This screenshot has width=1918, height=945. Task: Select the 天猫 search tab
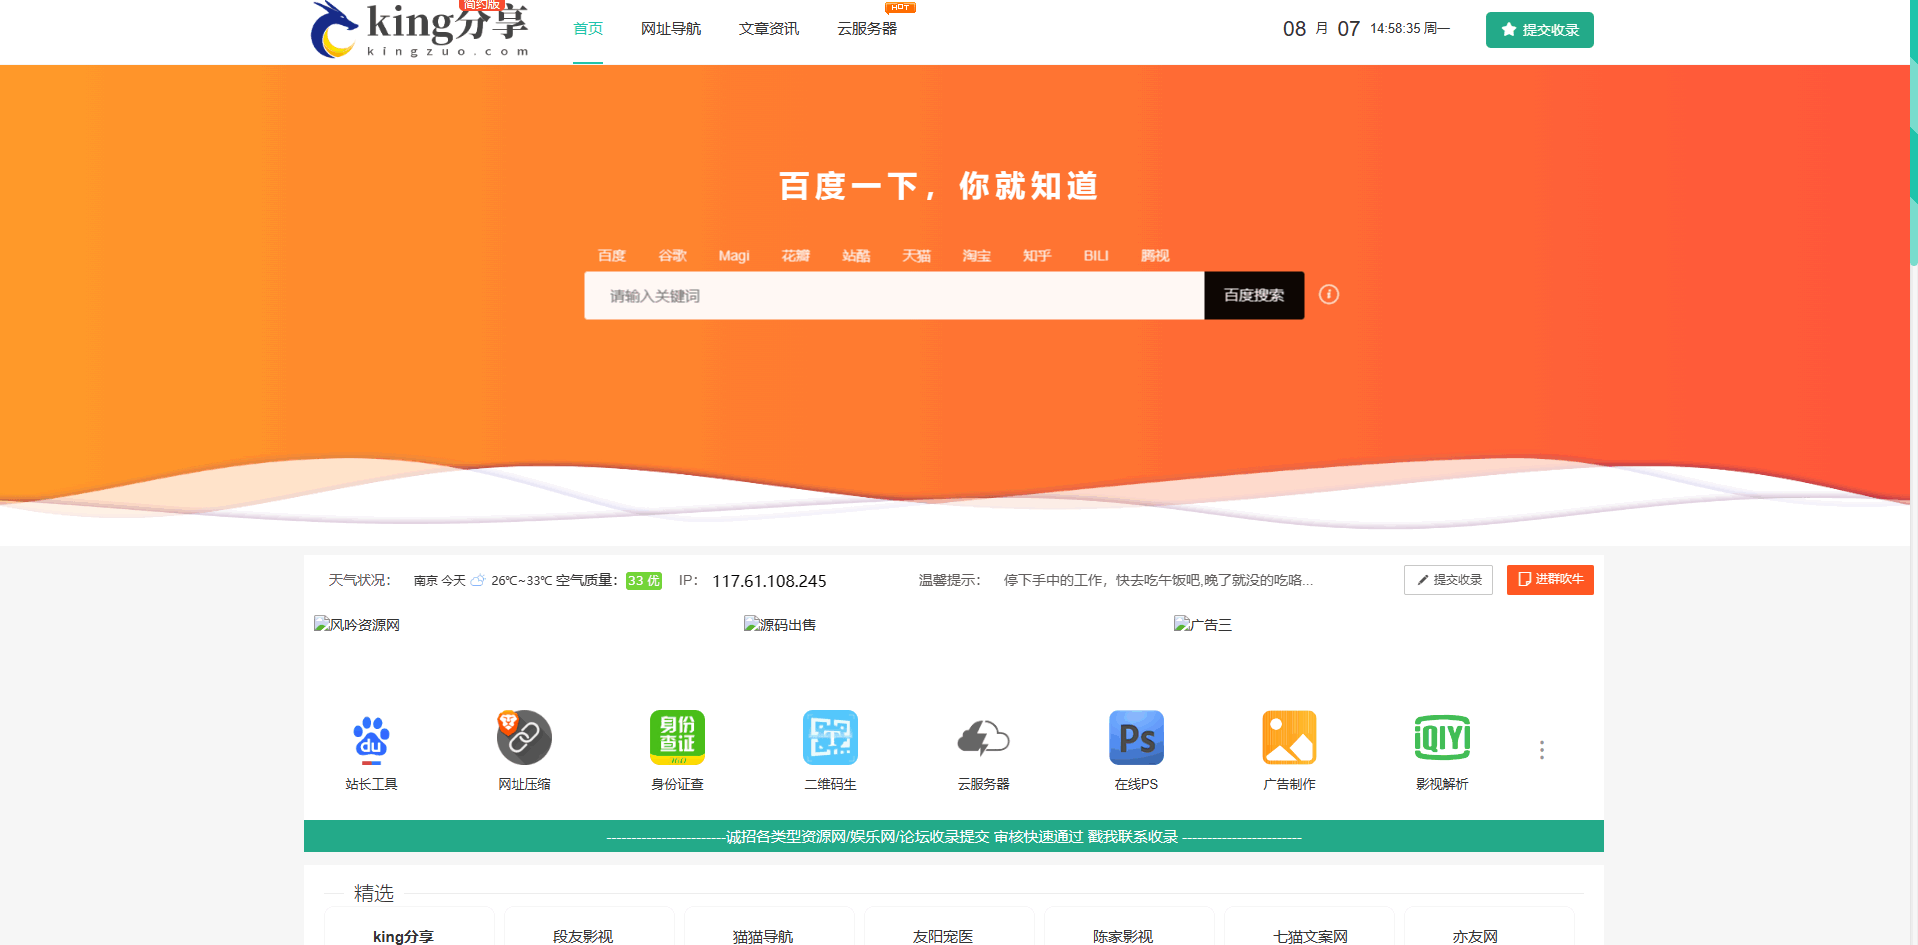917,256
